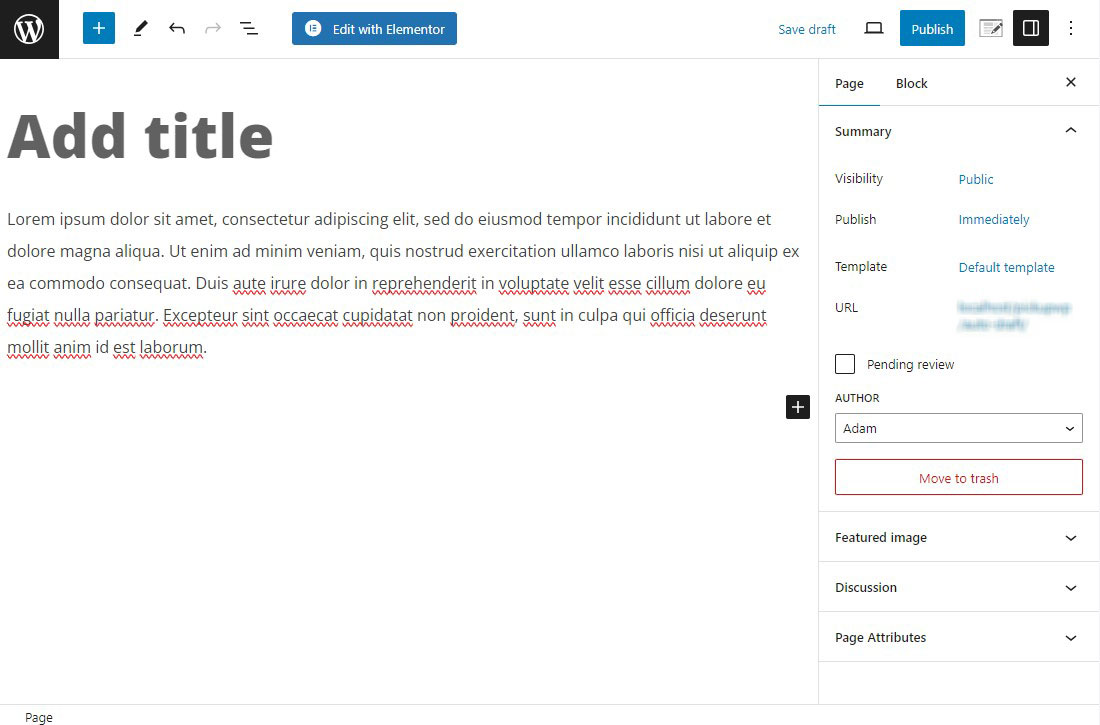Collapse the Summary section
The image size is (1100, 725).
(x=958, y=131)
